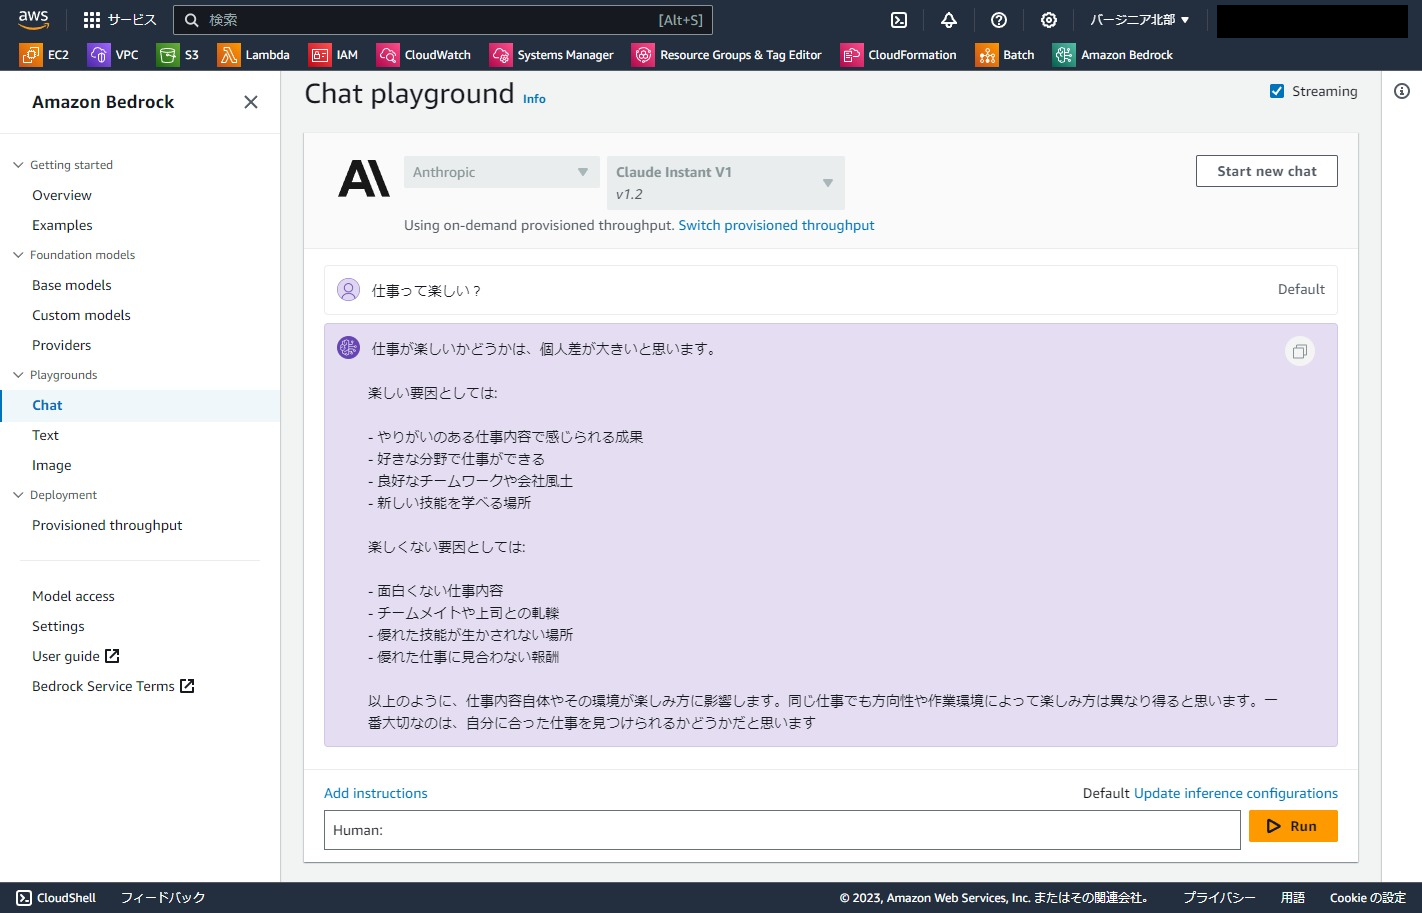Open Model access page
The height and width of the screenshot is (913, 1422).
(x=73, y=596)
